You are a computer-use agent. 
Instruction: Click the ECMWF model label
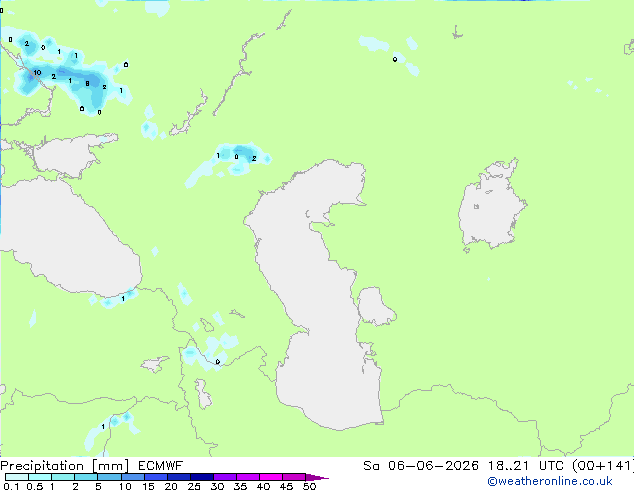coord(161,466)
